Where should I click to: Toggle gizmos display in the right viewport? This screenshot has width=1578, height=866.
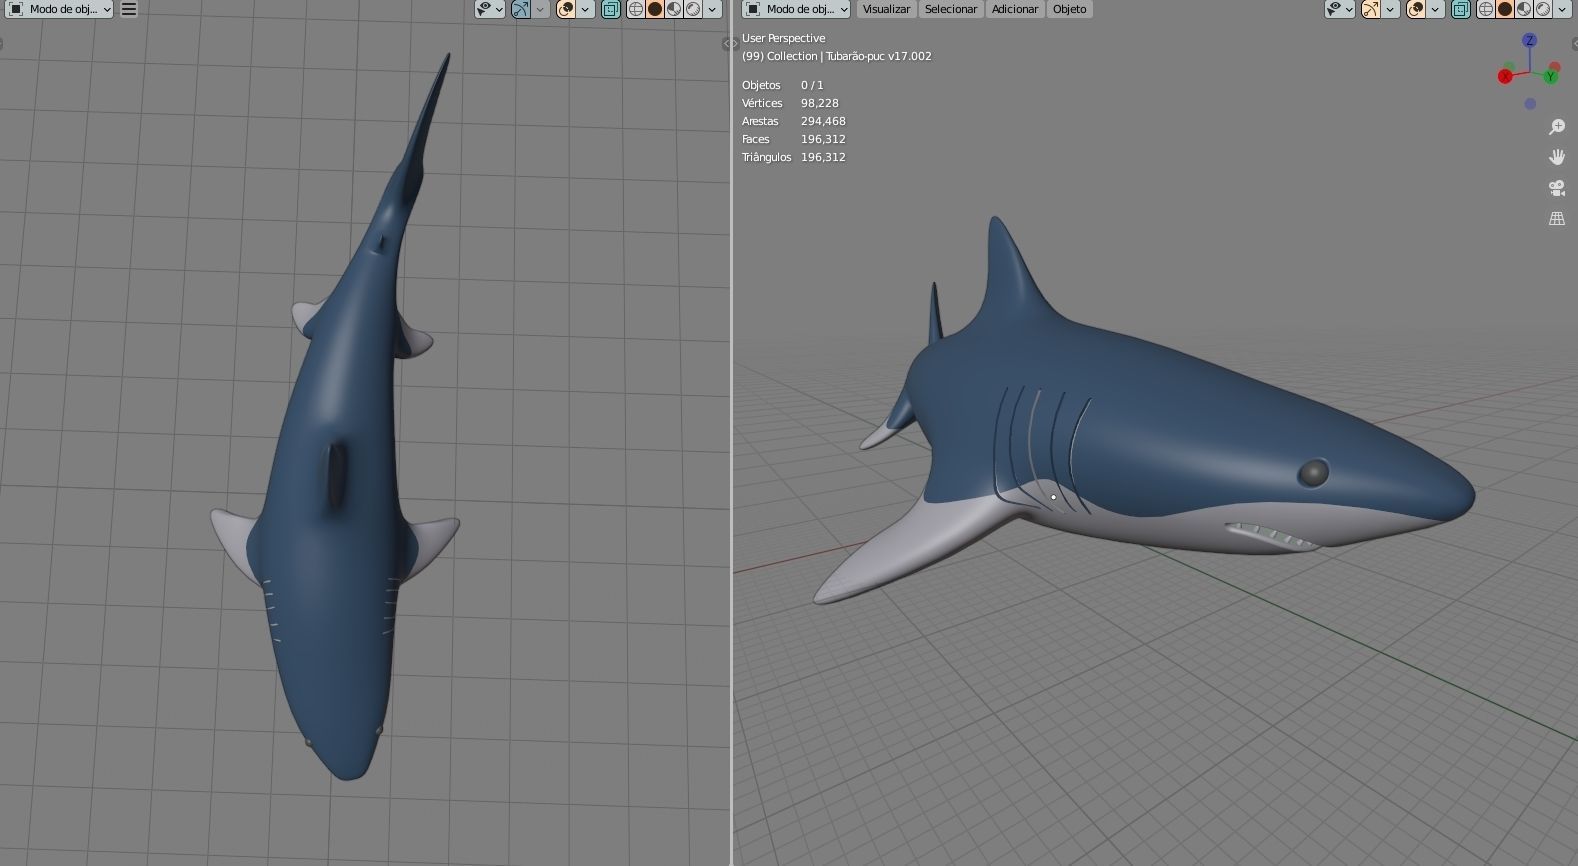tap(1370, 9)
